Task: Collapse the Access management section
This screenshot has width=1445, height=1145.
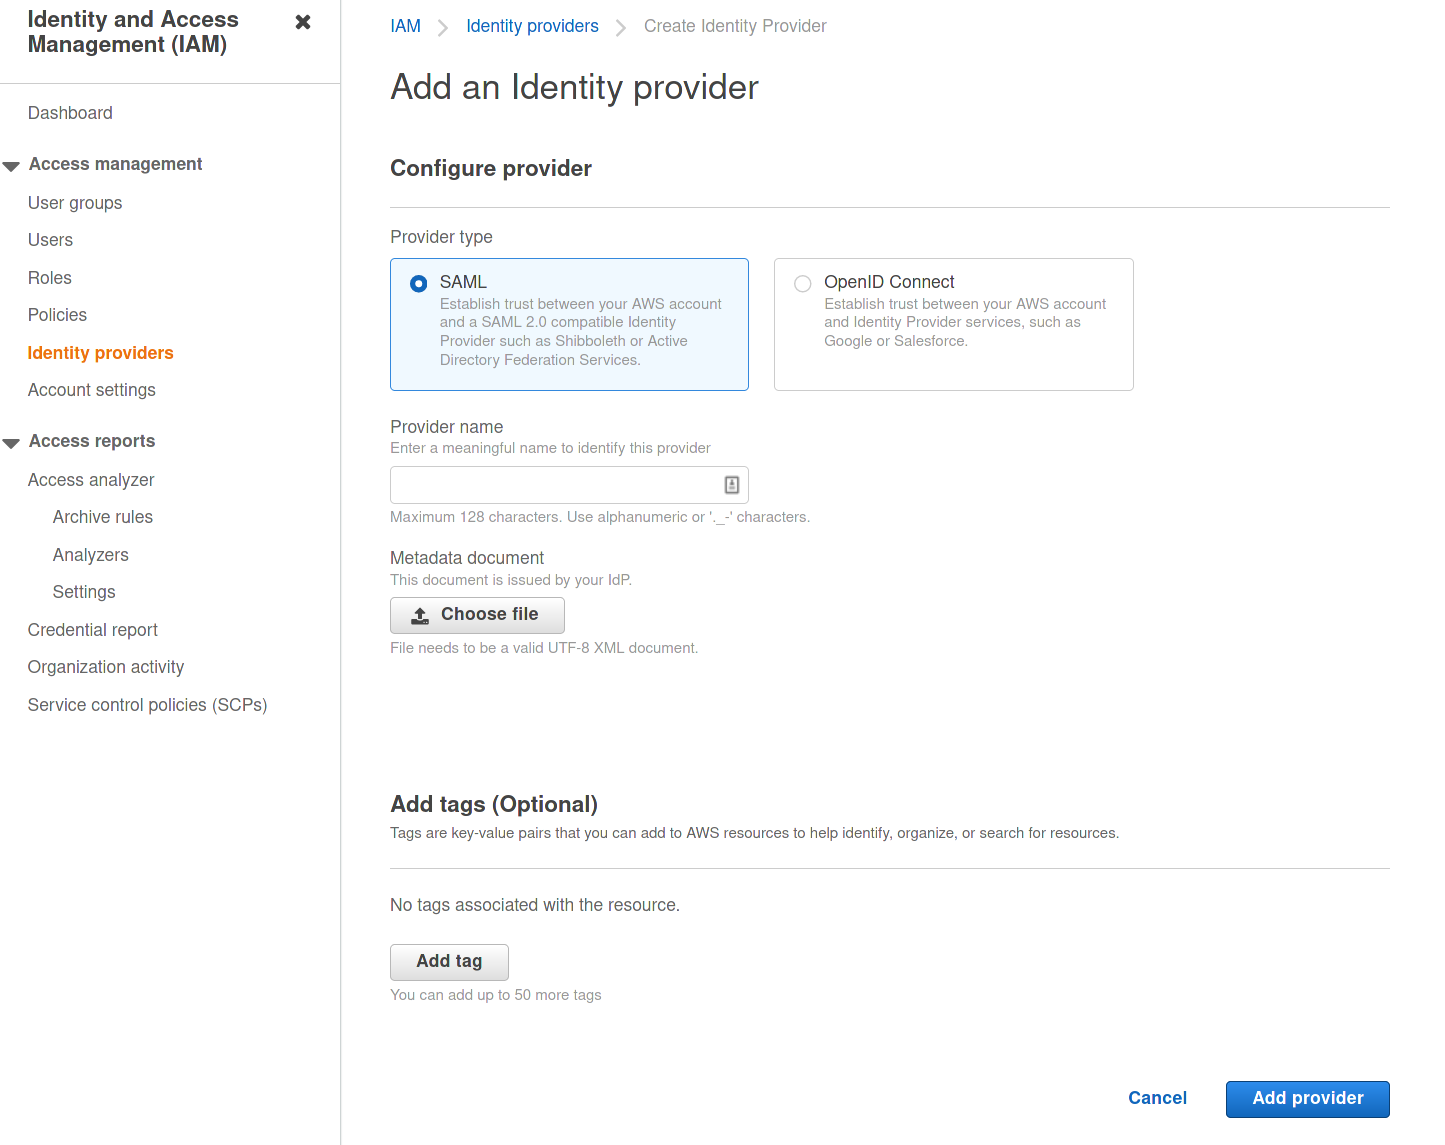Action: [x=12, y=165]
